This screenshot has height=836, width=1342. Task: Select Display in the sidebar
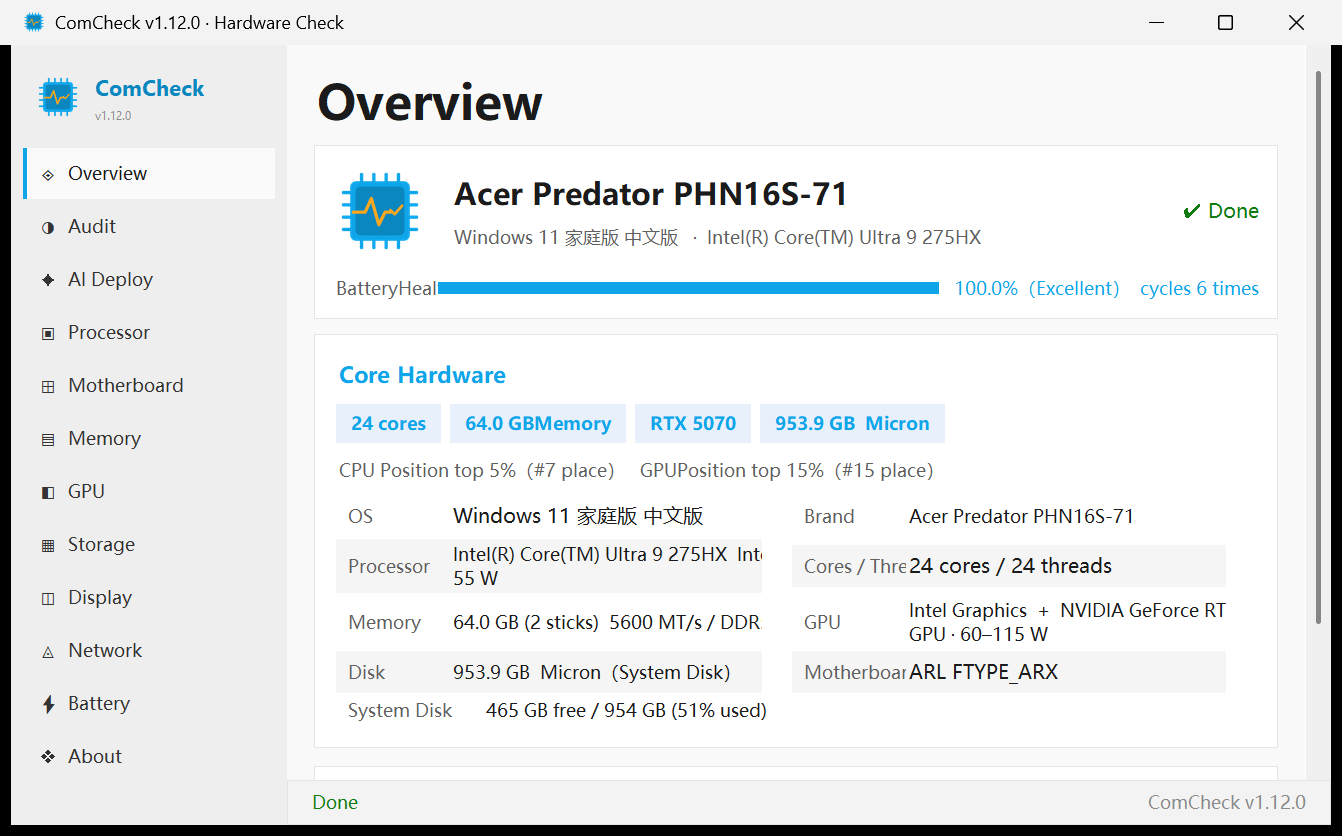click(149, 598)
